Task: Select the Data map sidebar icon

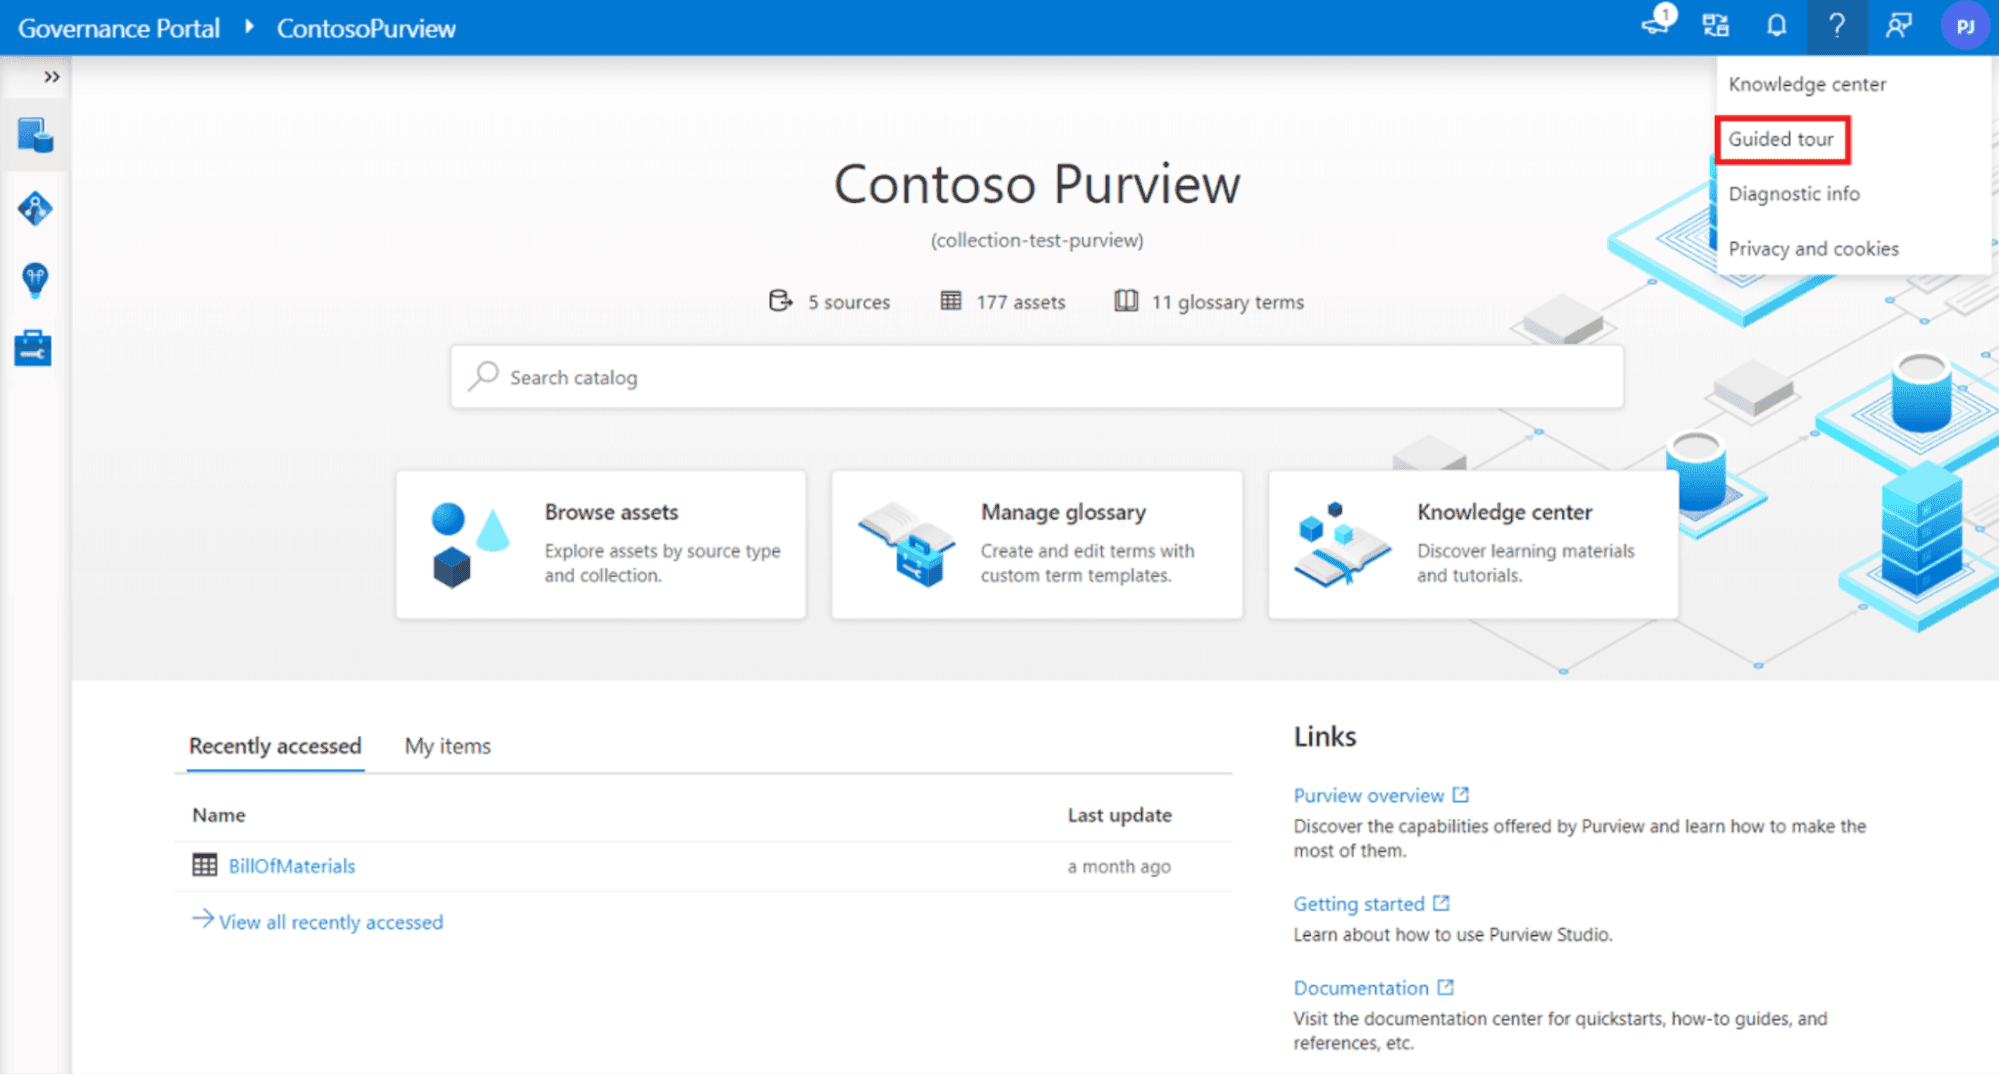Action: pyautogui.click(x=34, y=207)
